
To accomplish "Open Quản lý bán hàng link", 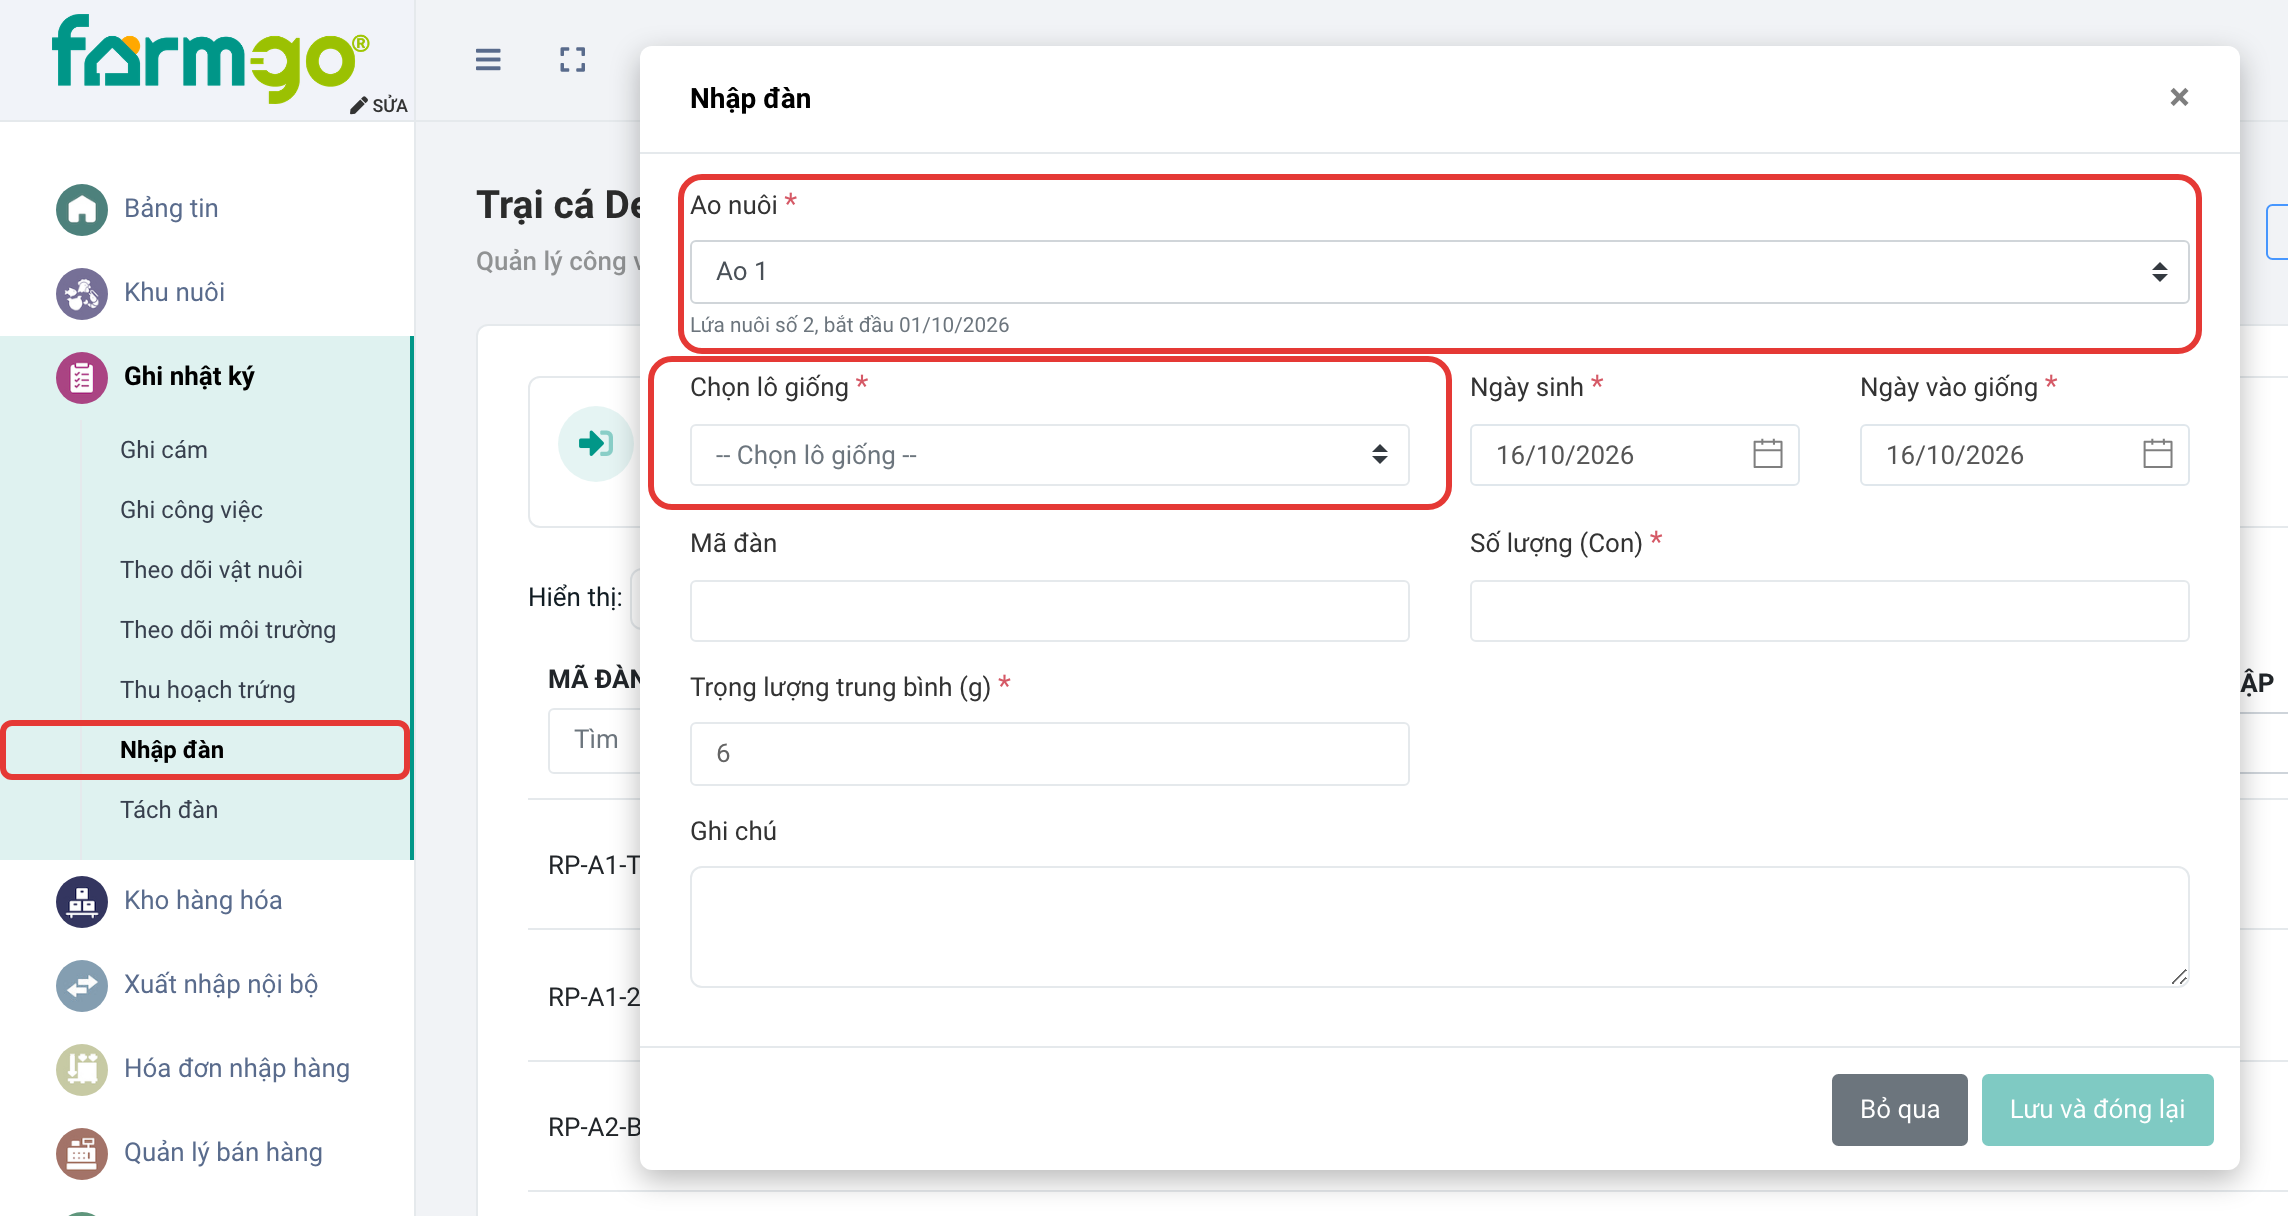I will click(x=223, y=1153).
